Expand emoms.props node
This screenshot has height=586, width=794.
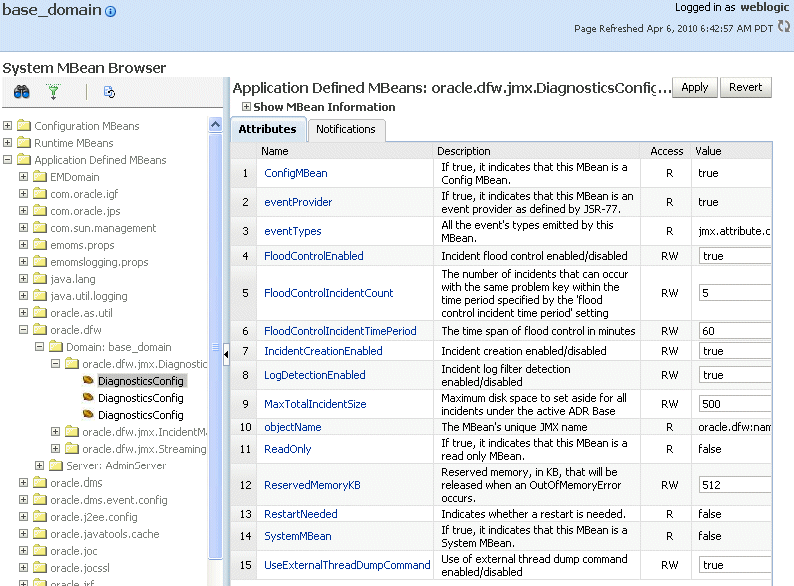23,244
